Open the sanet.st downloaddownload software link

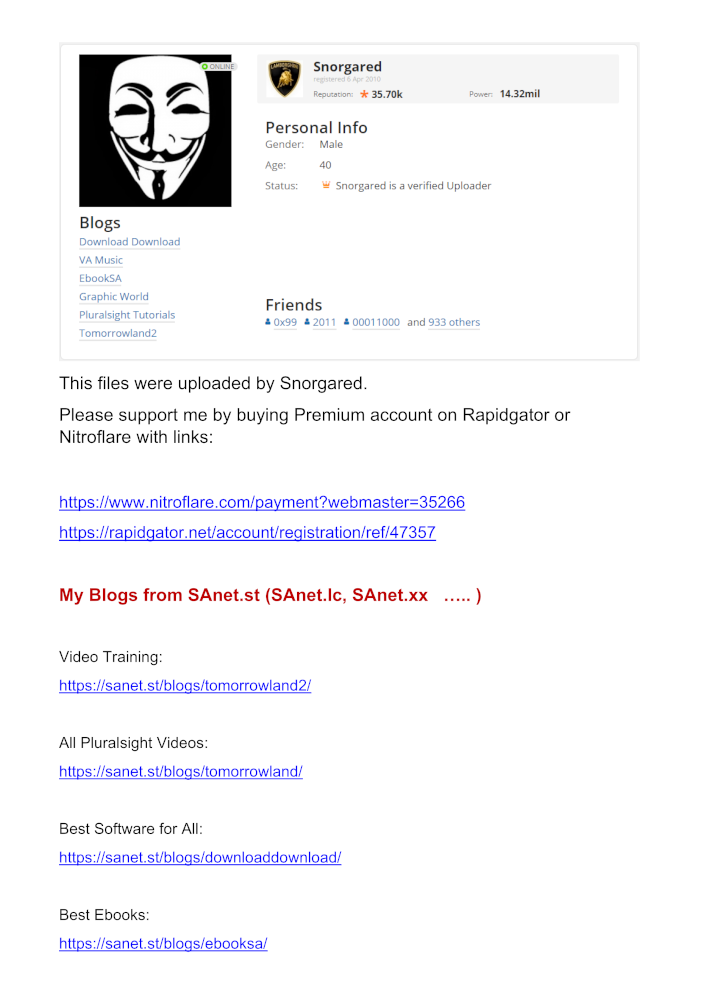click(200, 858)
